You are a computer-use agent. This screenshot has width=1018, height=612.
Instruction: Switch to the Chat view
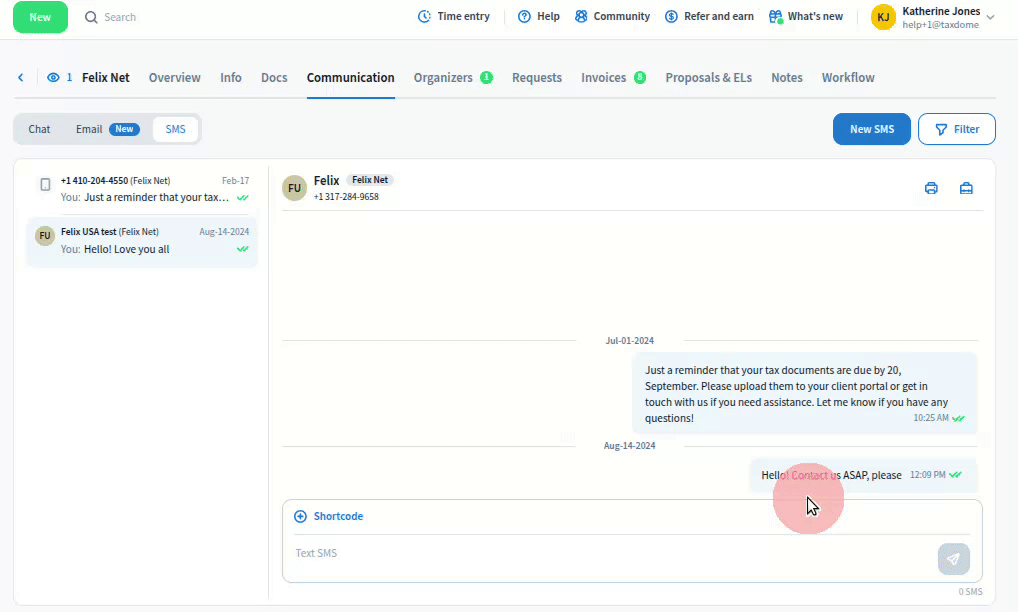39,129
